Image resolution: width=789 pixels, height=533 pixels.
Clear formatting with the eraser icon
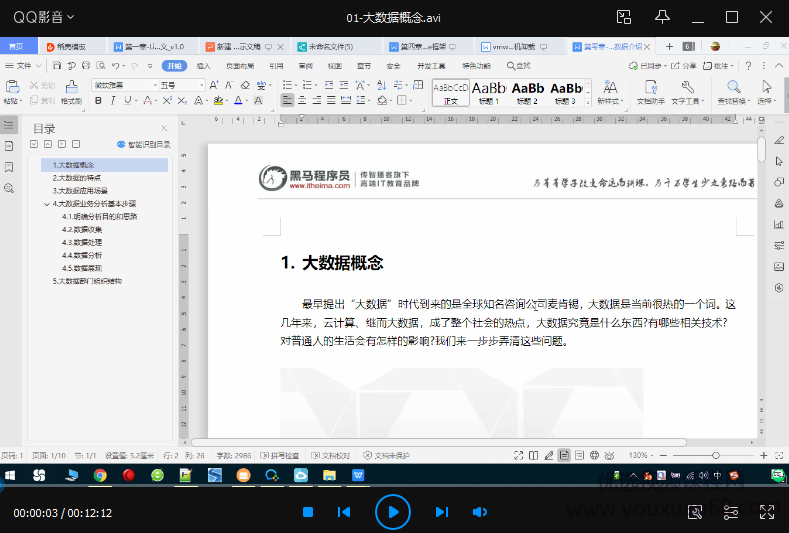[x=245, y=85]
